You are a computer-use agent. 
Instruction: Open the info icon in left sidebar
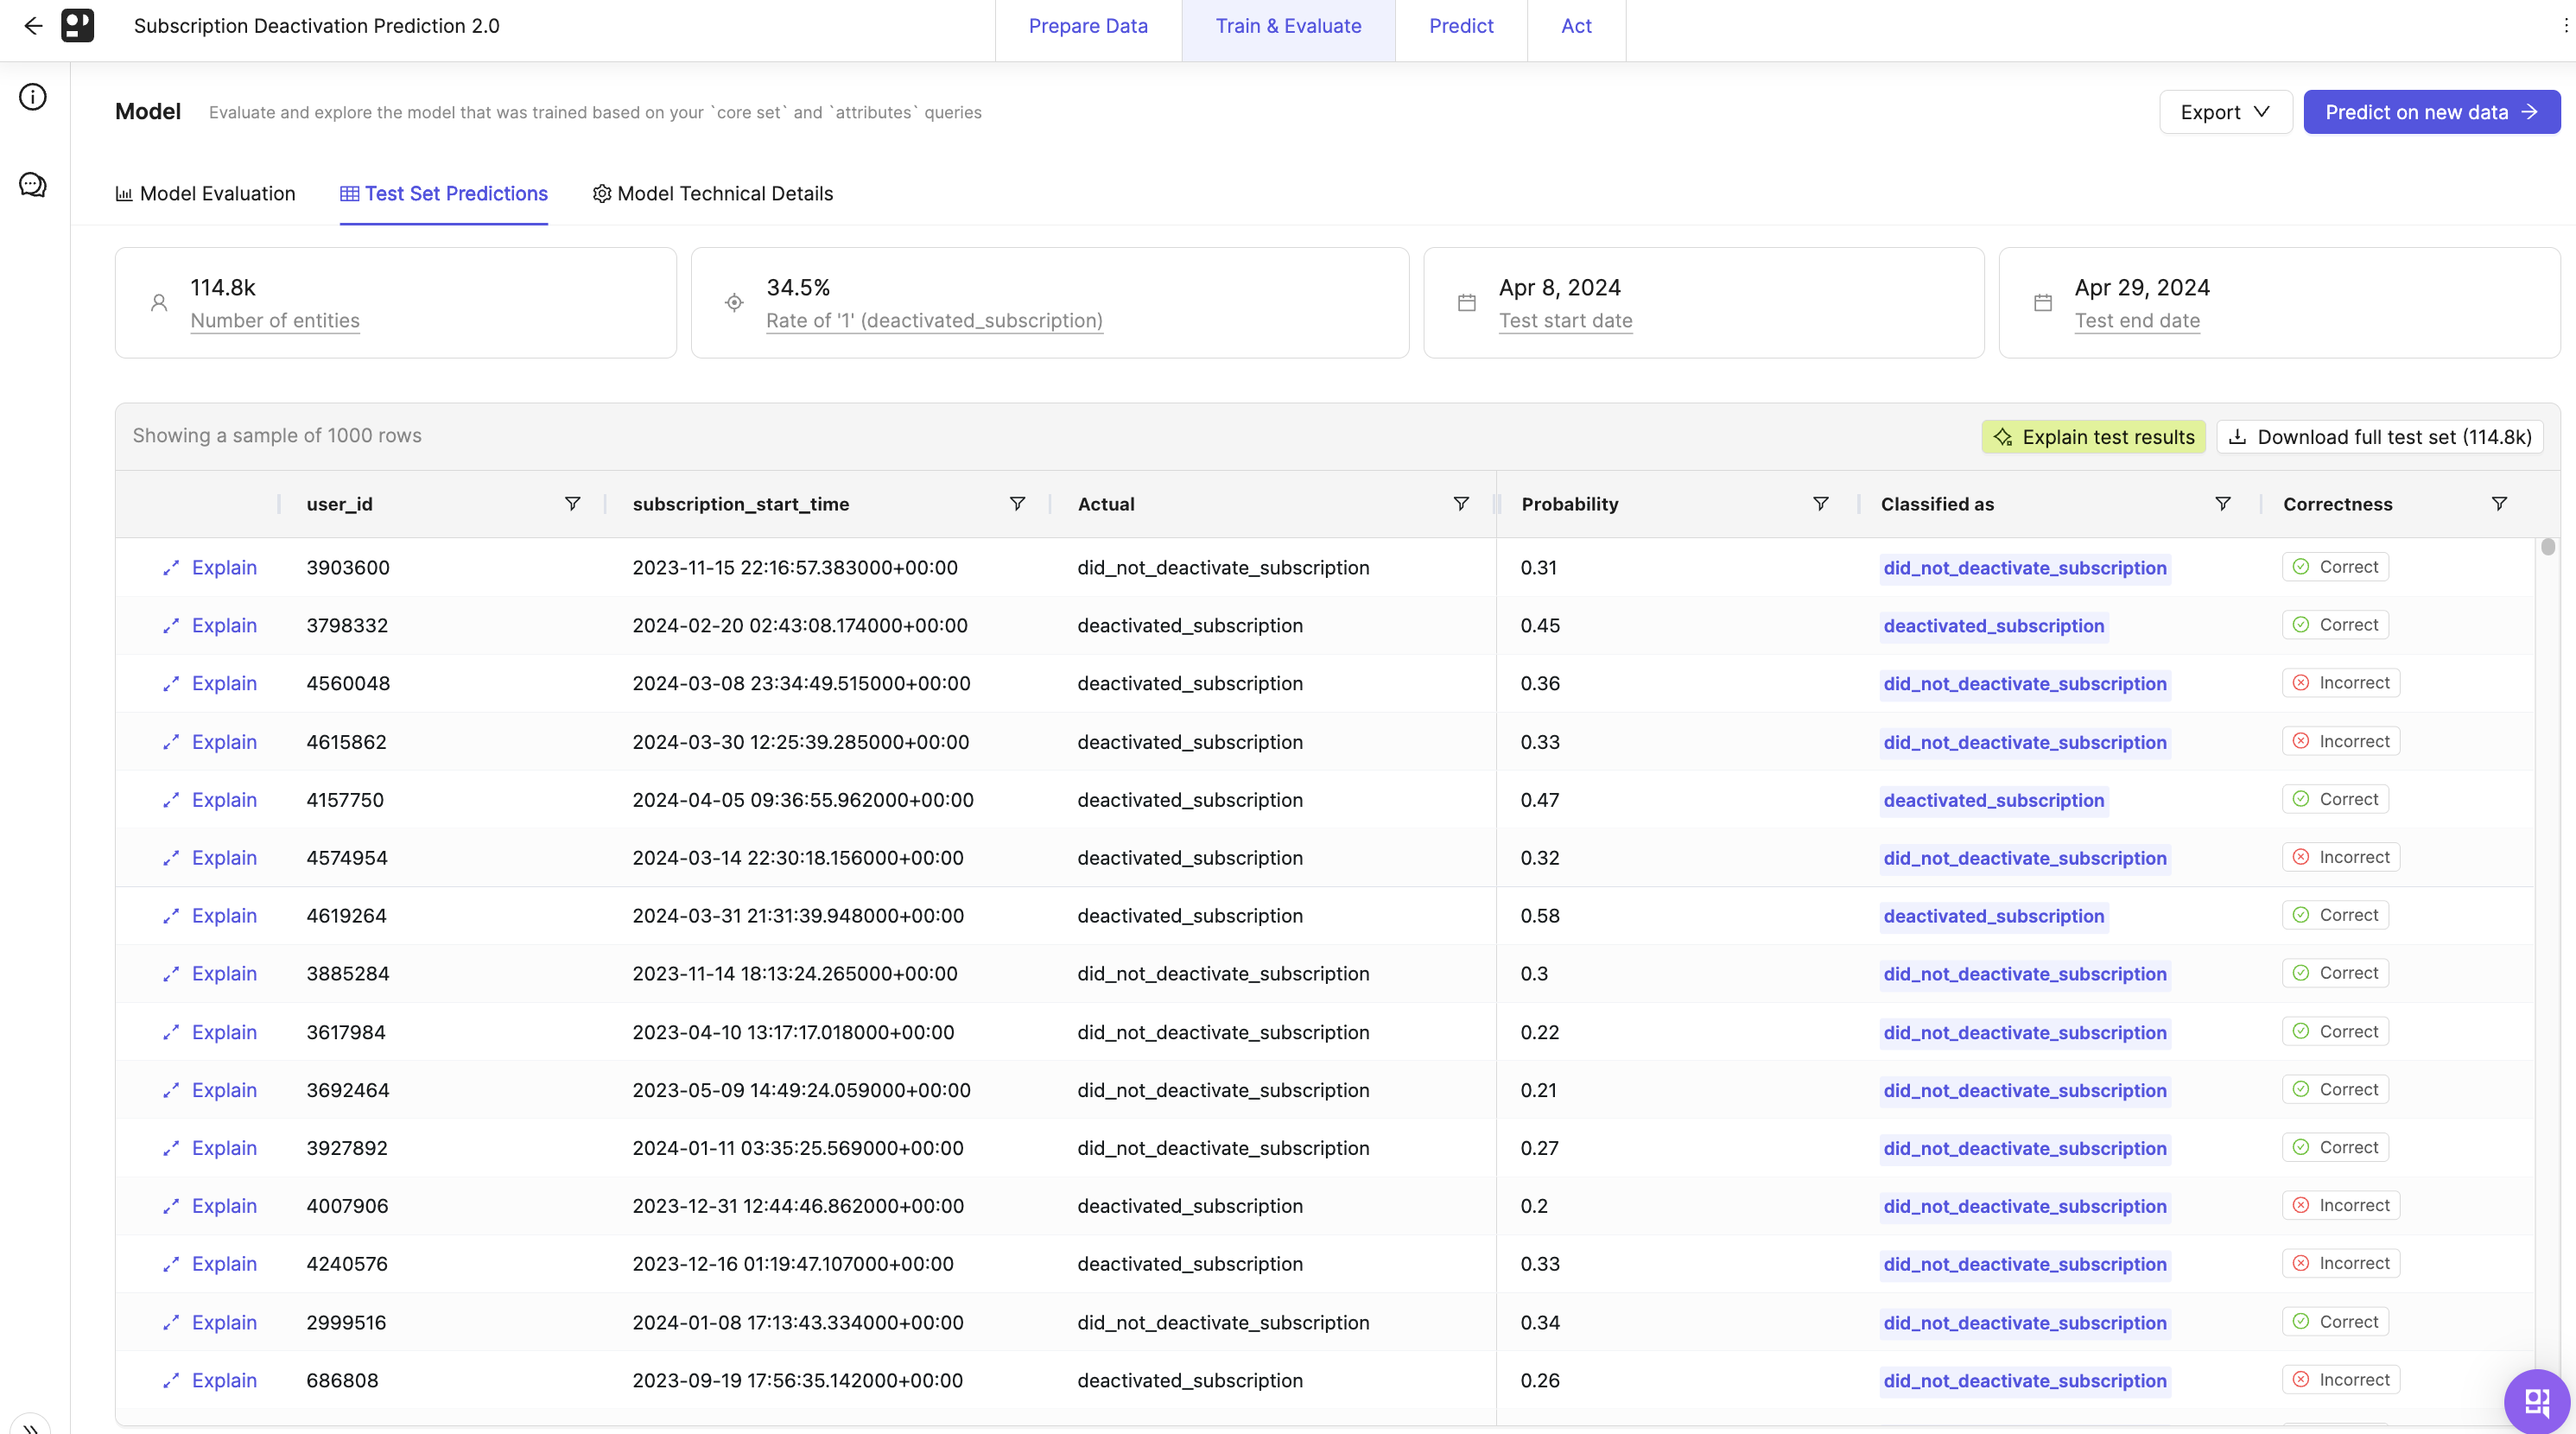(33, 97)
